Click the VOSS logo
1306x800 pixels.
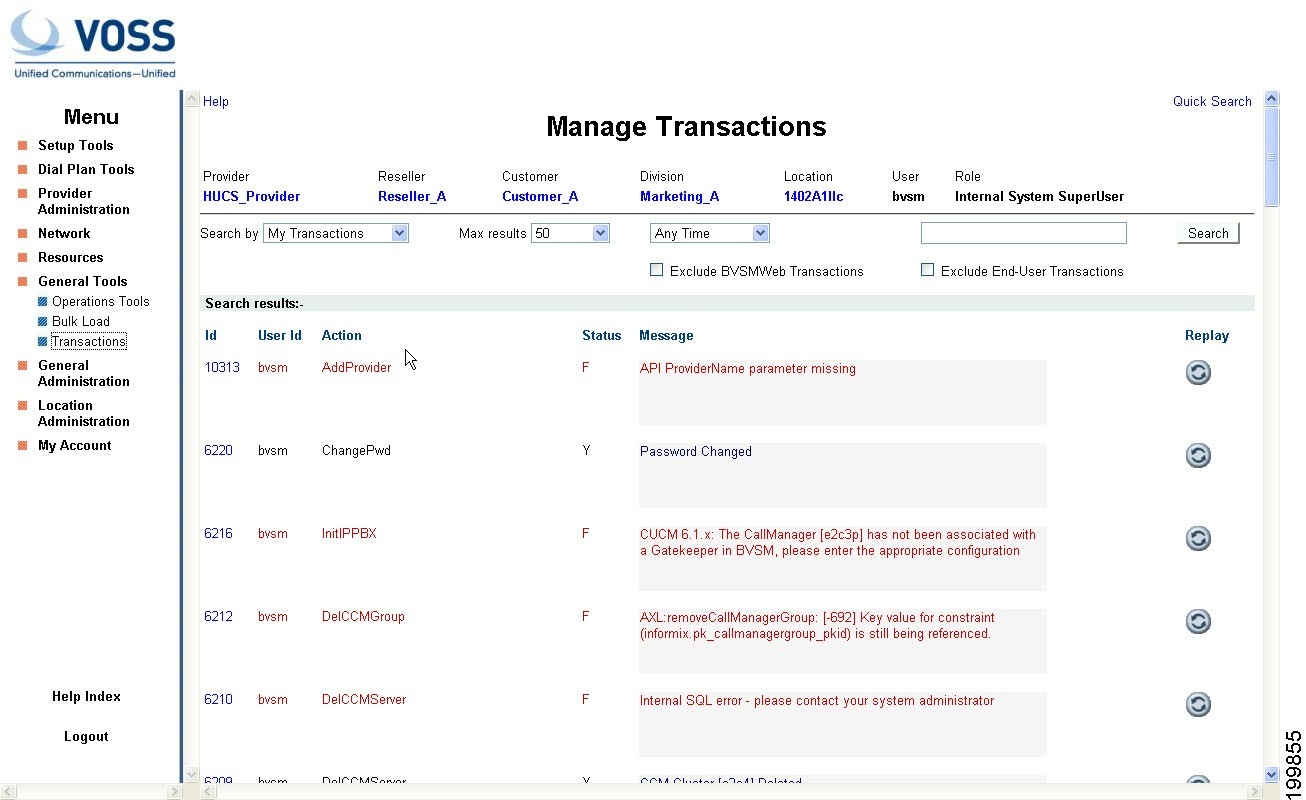tap(93, 44)
